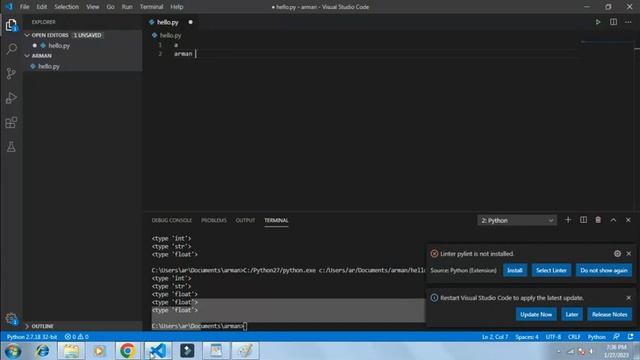The image size is (640, 360).
Task: Open Internet Explorer from the taskbar
Action: pyautogui.click(x=42, y=351)
